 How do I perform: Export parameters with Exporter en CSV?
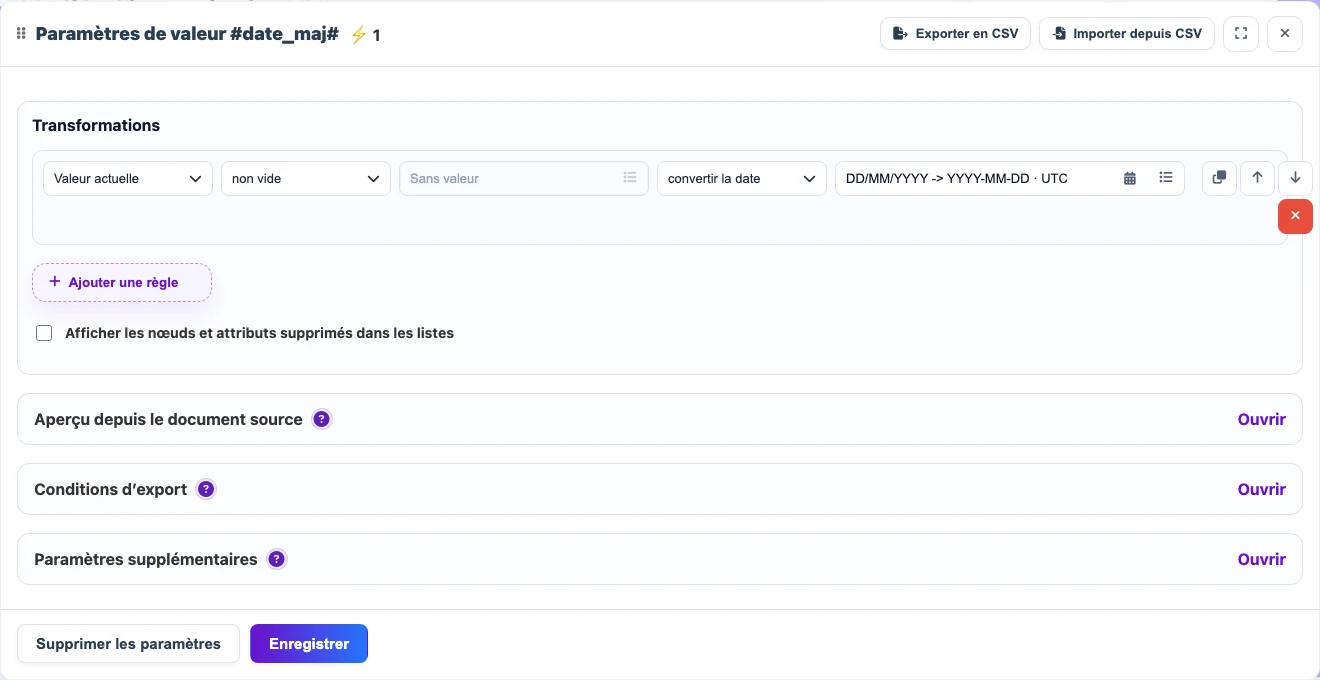click(x=955, y=33)
